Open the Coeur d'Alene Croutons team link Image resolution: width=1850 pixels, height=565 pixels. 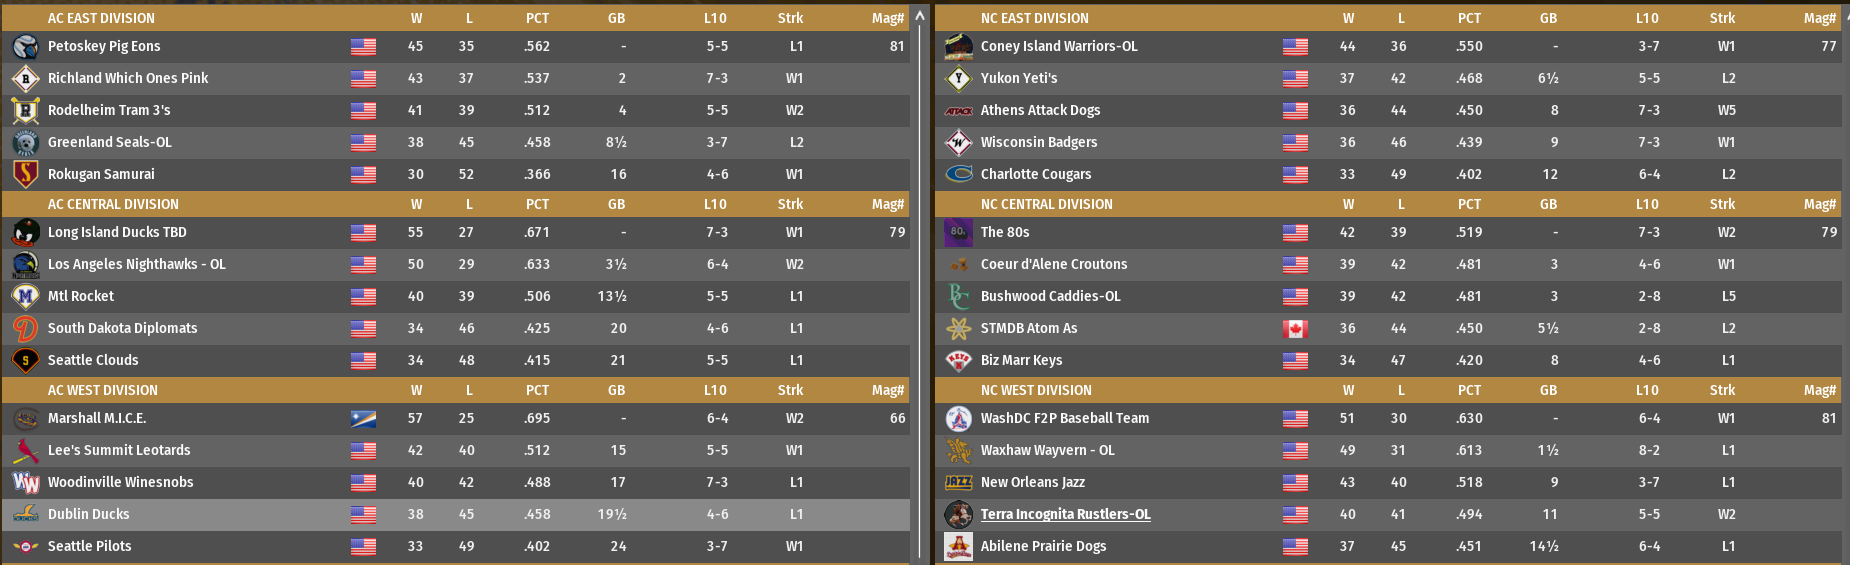tap(1053, 265)
